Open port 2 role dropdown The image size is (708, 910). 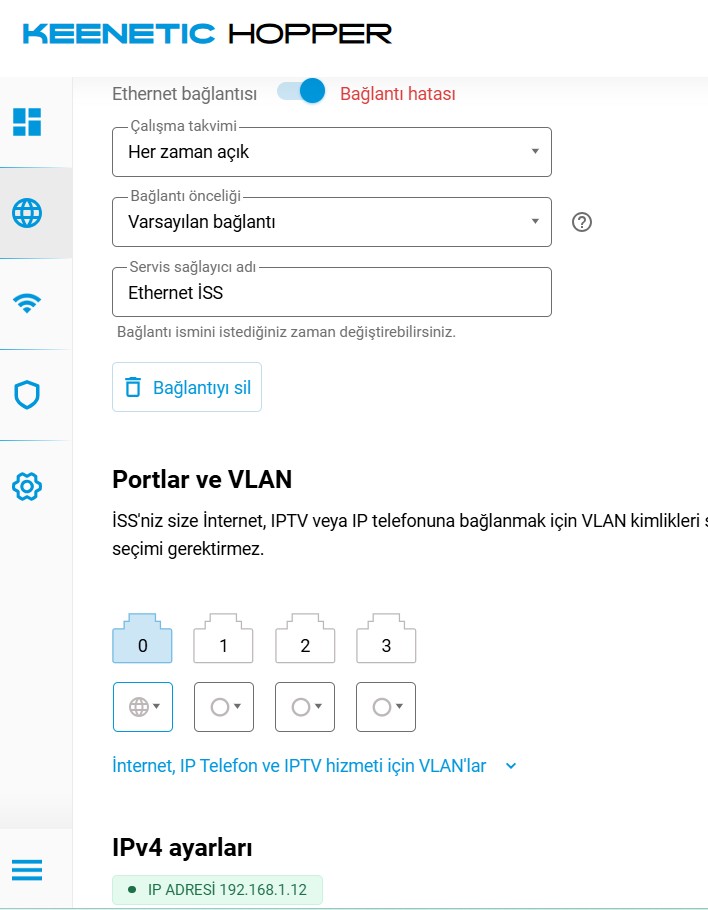[305, 707]
